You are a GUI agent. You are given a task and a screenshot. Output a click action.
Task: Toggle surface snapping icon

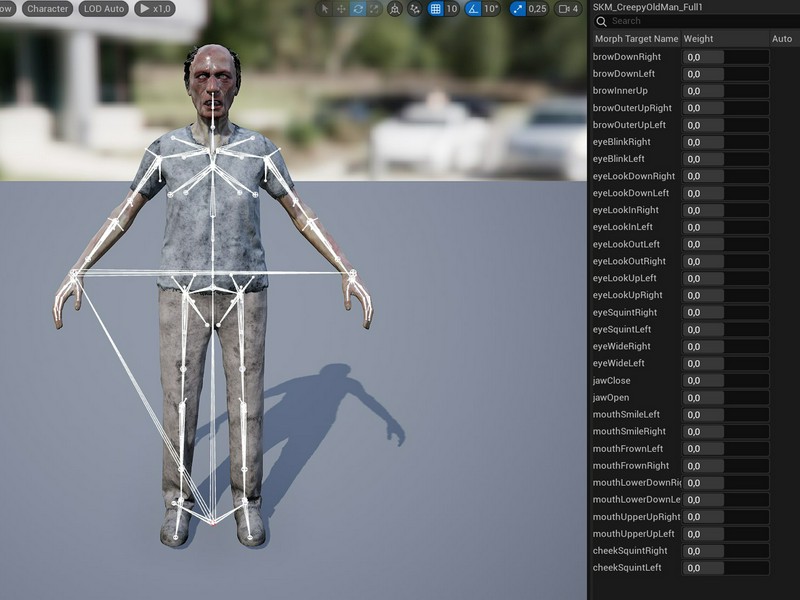coord(415,9)
